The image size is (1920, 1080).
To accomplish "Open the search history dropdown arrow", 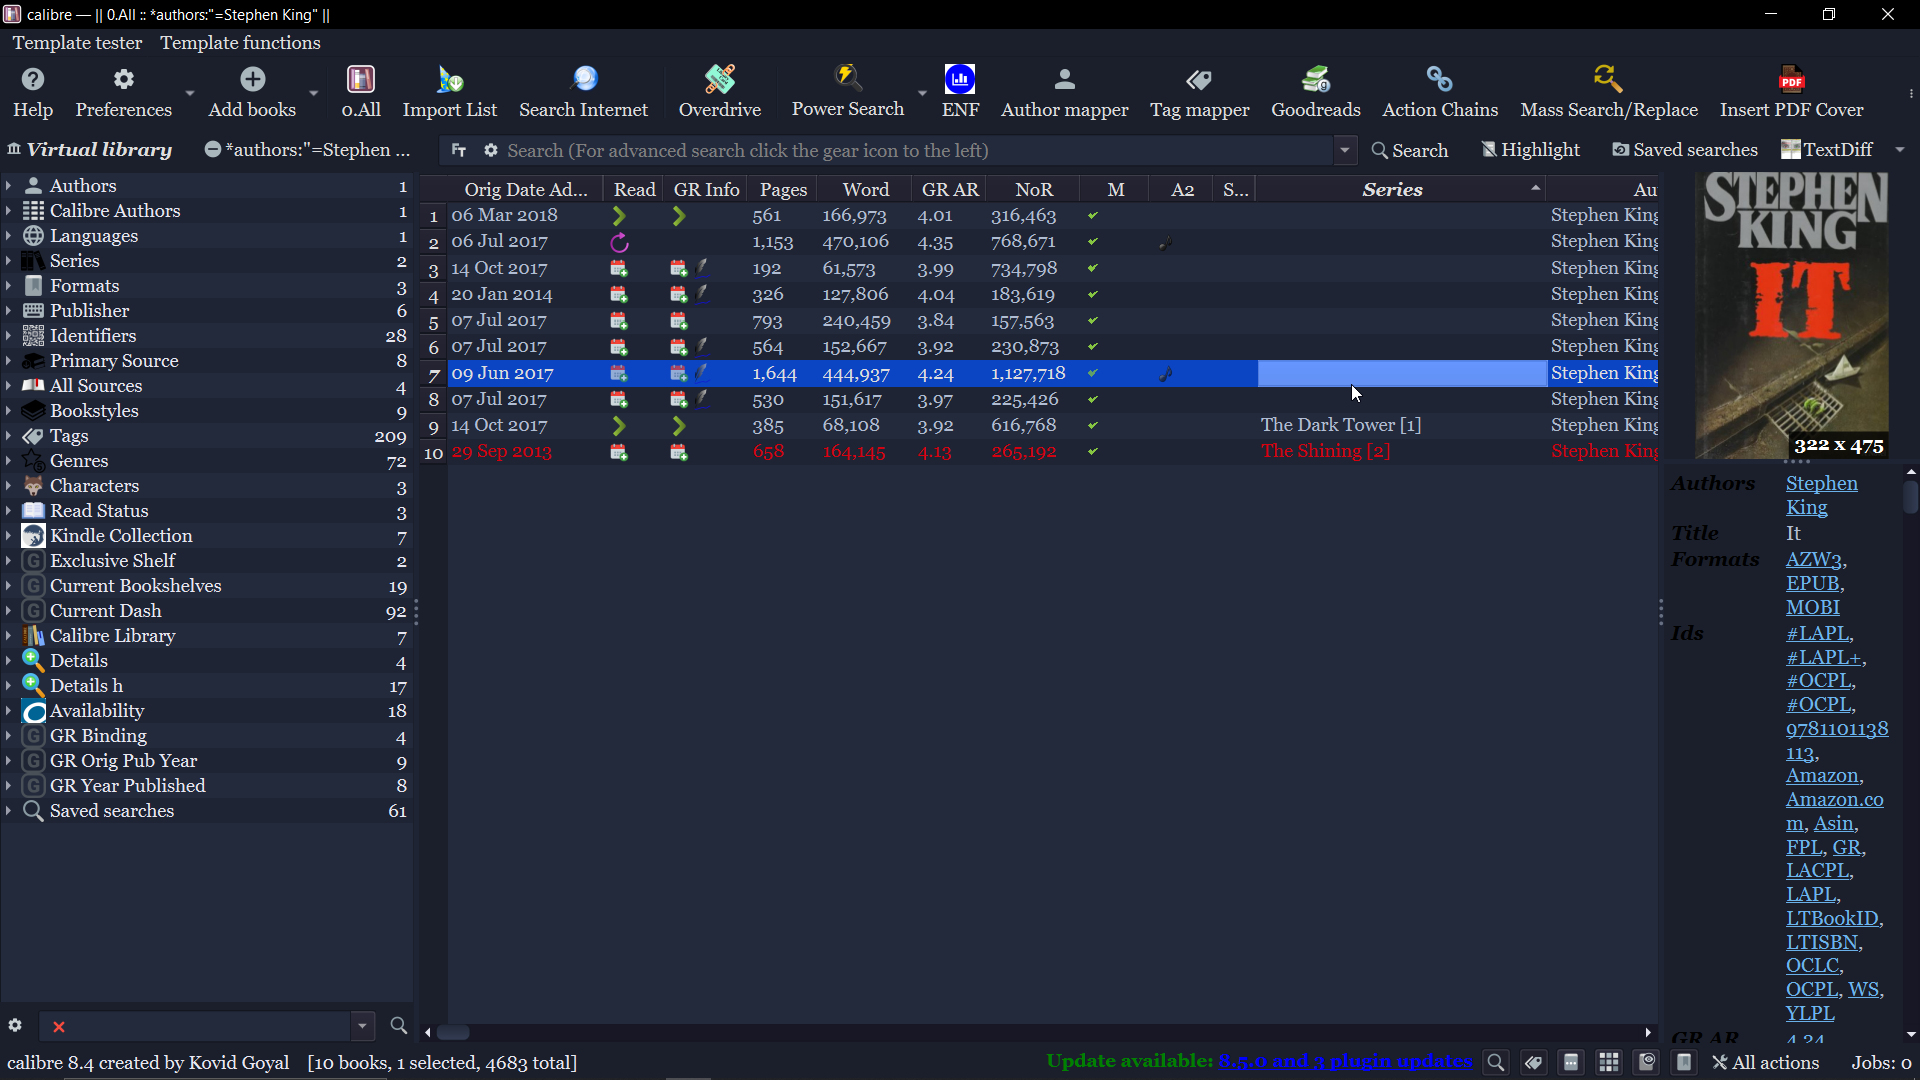I will point(1345,150).
